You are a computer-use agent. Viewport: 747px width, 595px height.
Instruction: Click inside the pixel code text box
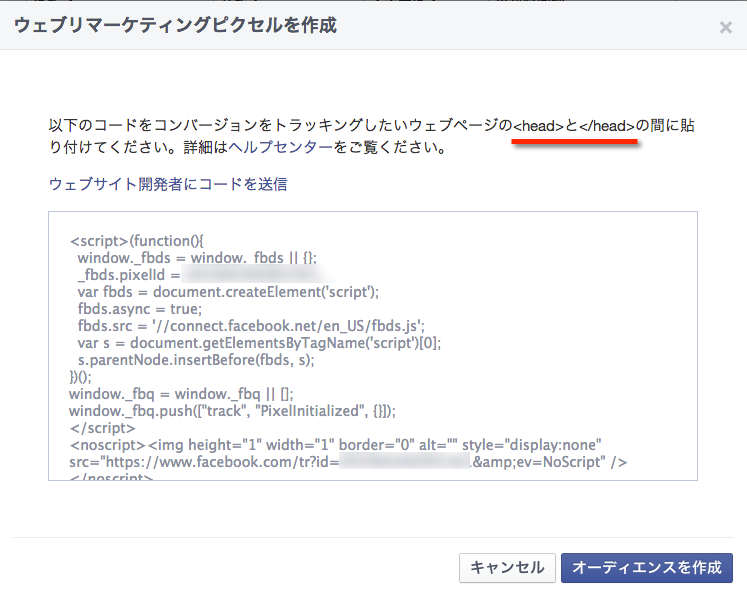pos(373,346)
